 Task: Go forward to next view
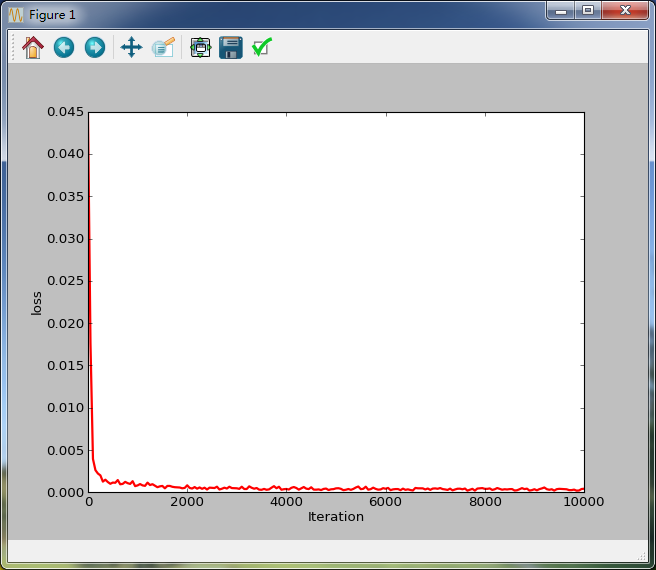coord(95,47)
